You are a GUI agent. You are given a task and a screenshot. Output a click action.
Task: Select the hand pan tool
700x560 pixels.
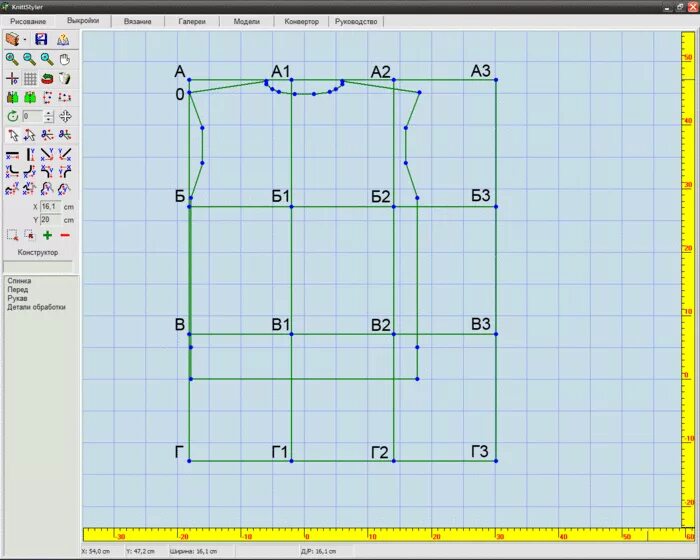point(65,59)
